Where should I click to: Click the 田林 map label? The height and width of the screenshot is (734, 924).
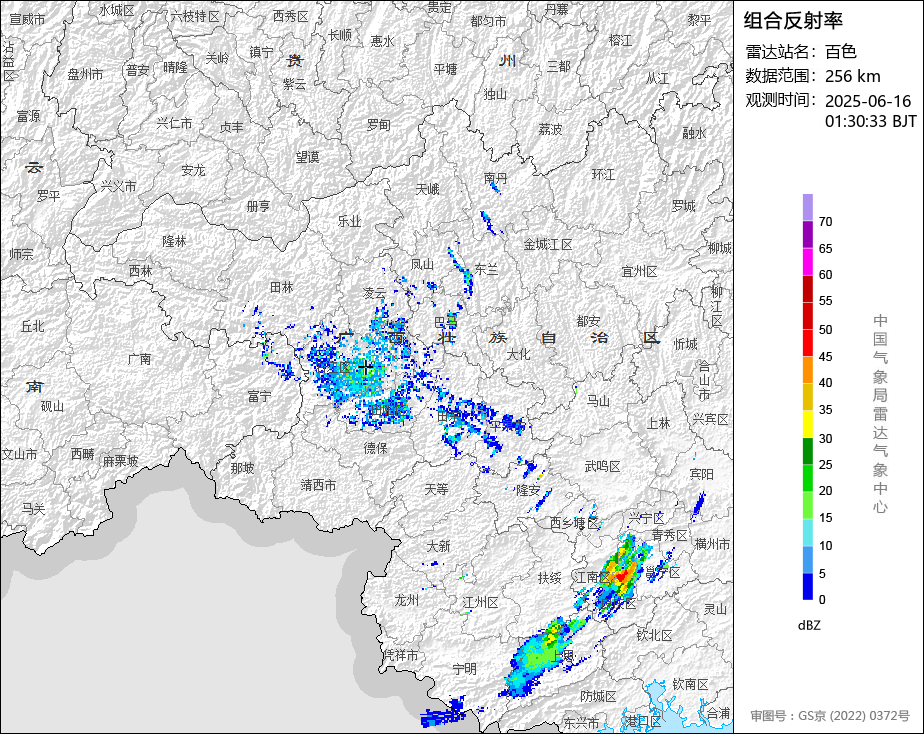281,287
